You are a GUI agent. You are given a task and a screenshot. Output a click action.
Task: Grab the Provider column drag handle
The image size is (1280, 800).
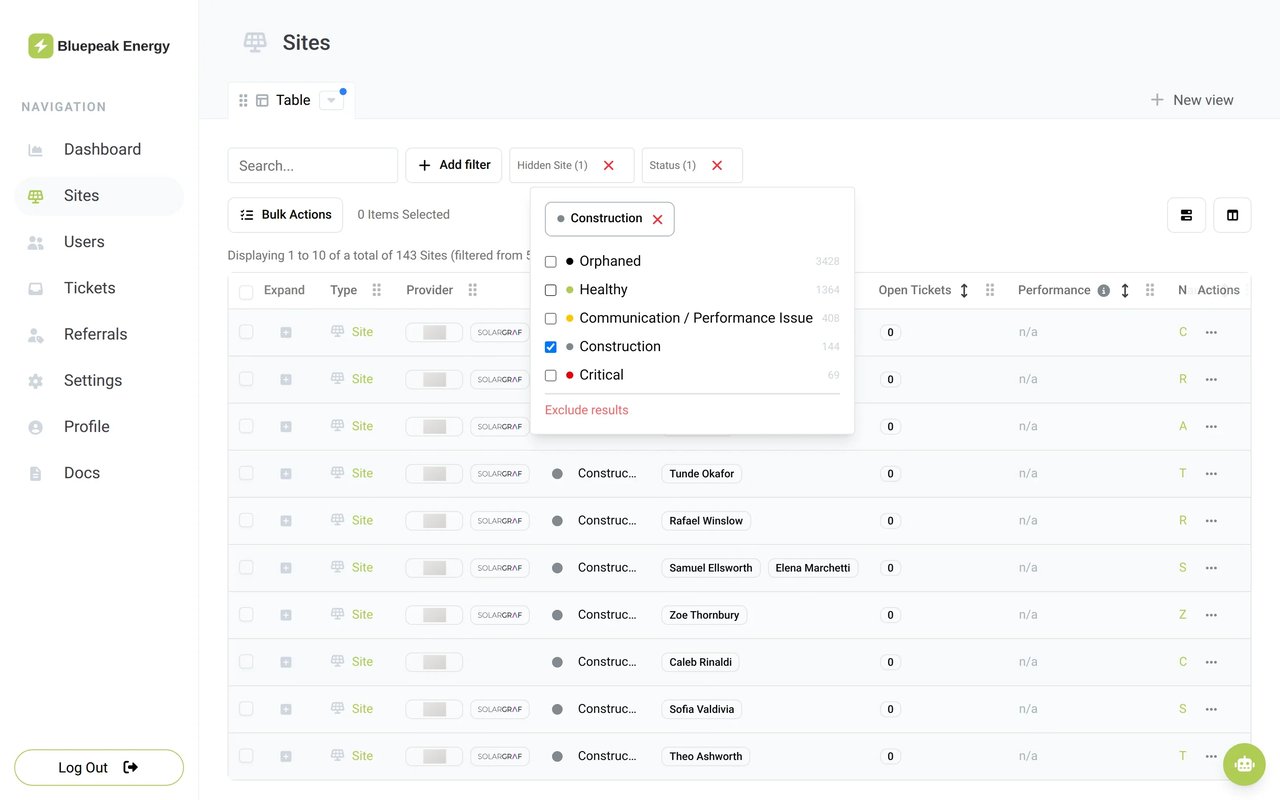[x=473, y=290]
